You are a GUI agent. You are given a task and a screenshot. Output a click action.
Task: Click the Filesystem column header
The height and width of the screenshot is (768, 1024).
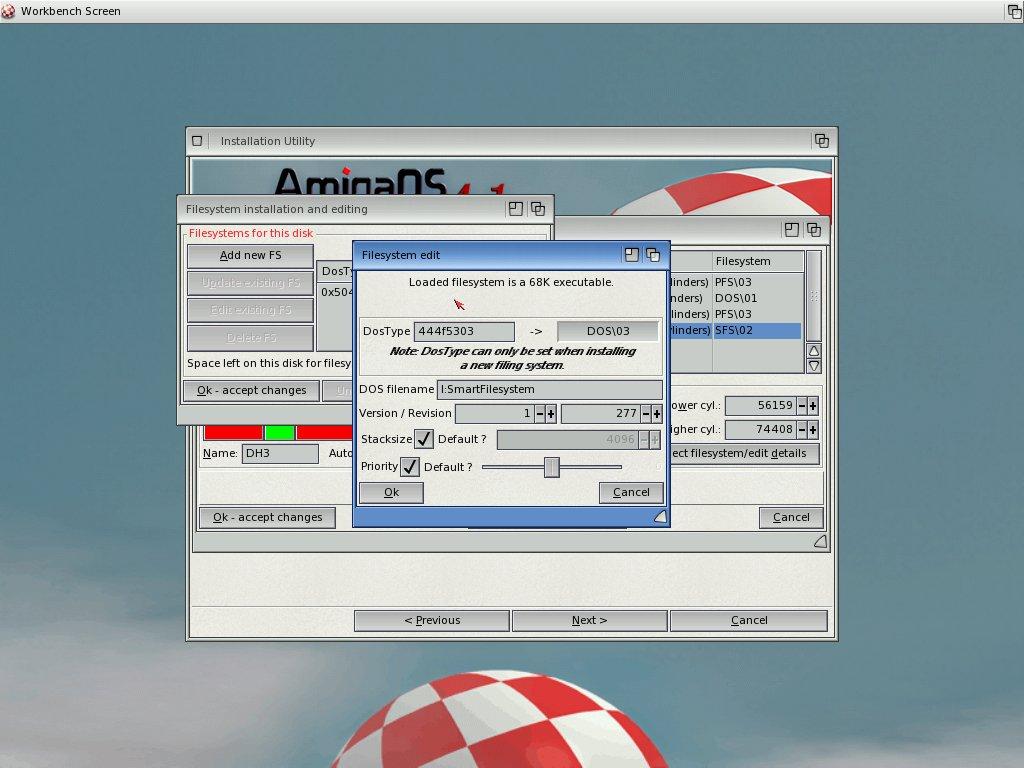(x=758, y=261)
